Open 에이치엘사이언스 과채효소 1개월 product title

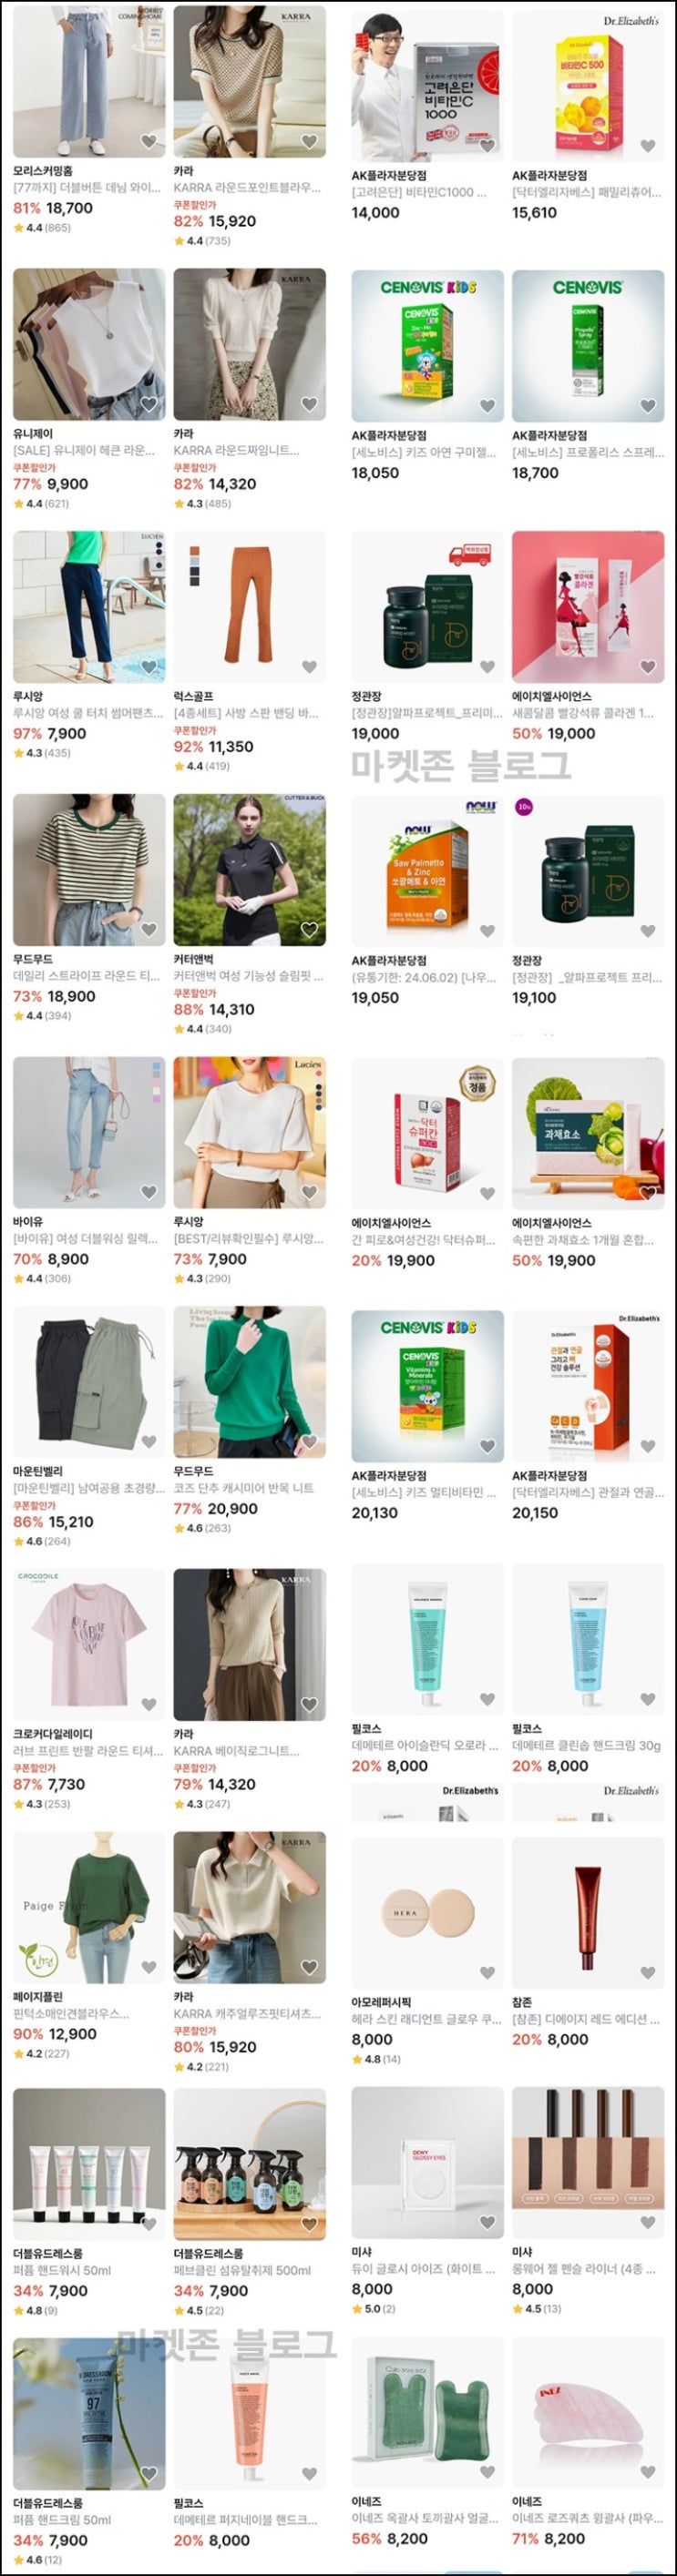pyautogui.click(x=583, y=1240)
